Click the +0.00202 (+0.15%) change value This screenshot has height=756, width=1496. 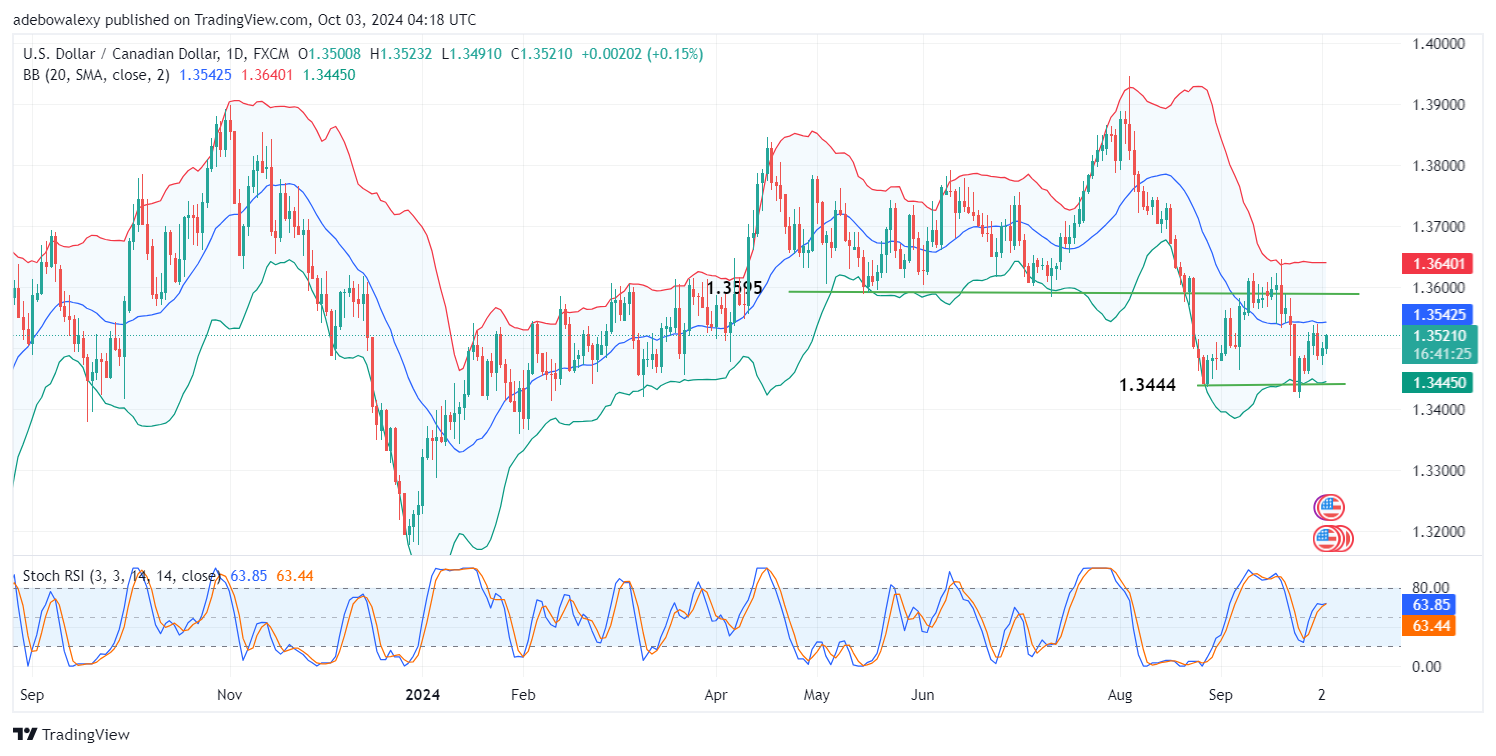pos(641,54)
